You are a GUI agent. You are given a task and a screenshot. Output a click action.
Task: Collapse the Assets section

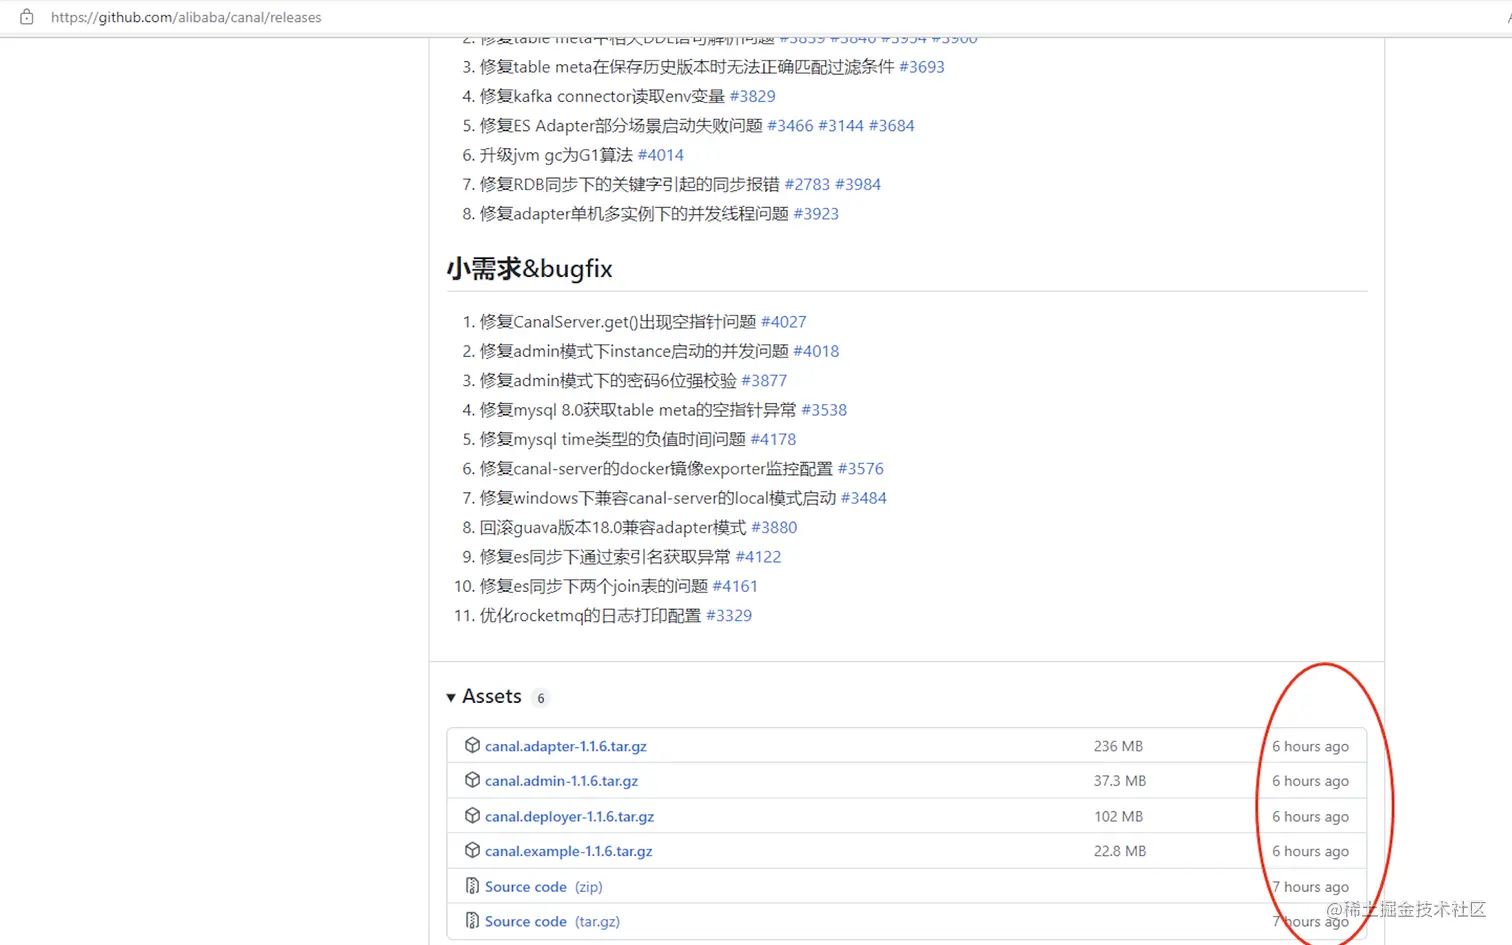tap(451, 697)
